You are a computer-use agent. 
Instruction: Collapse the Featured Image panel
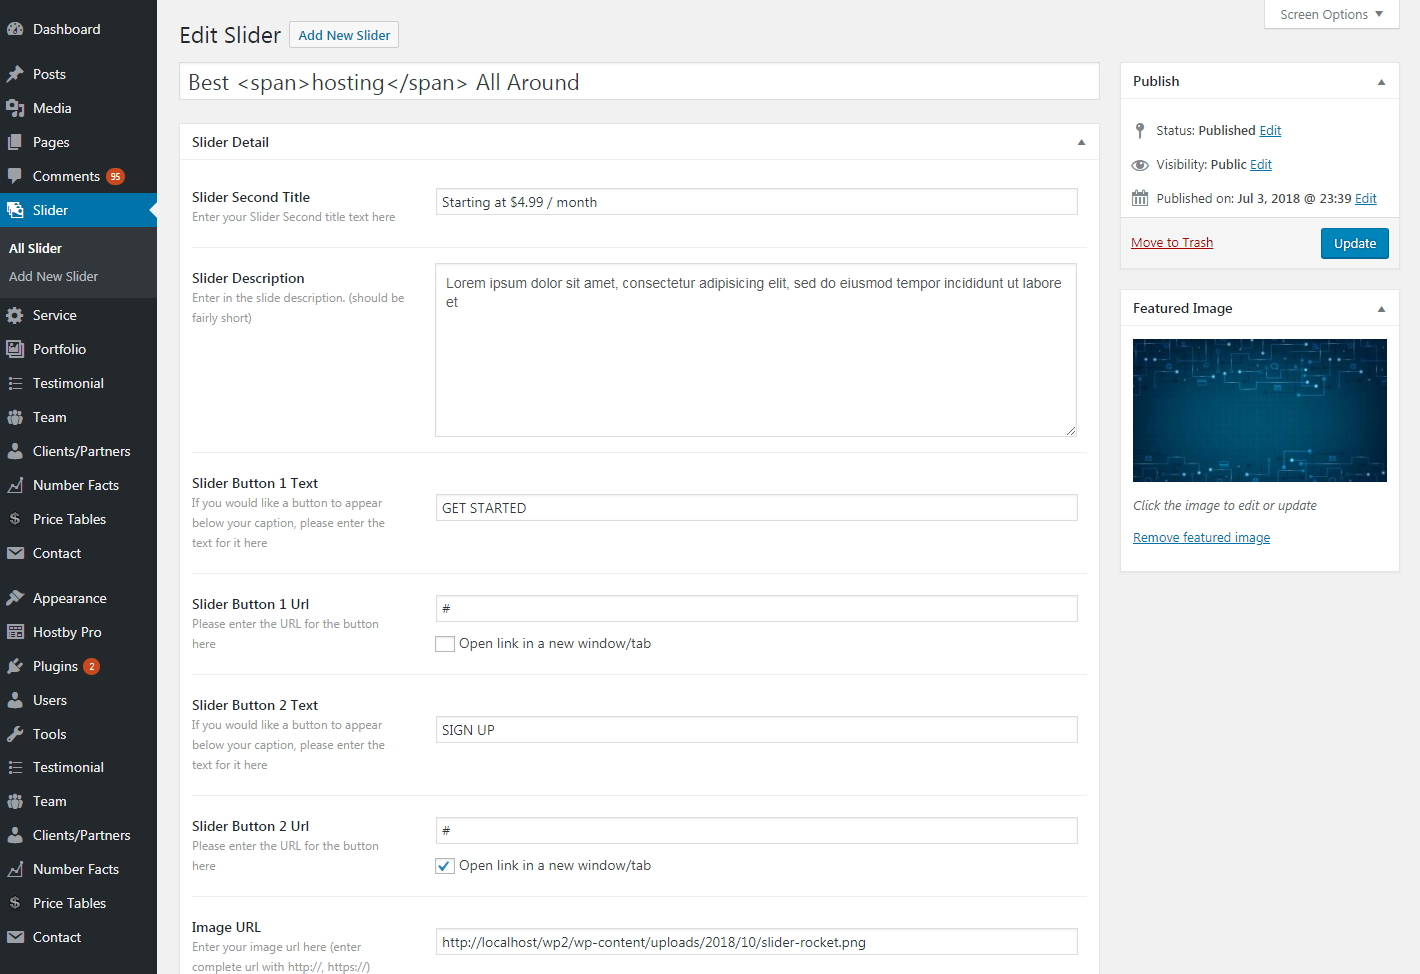(1381, 309)
